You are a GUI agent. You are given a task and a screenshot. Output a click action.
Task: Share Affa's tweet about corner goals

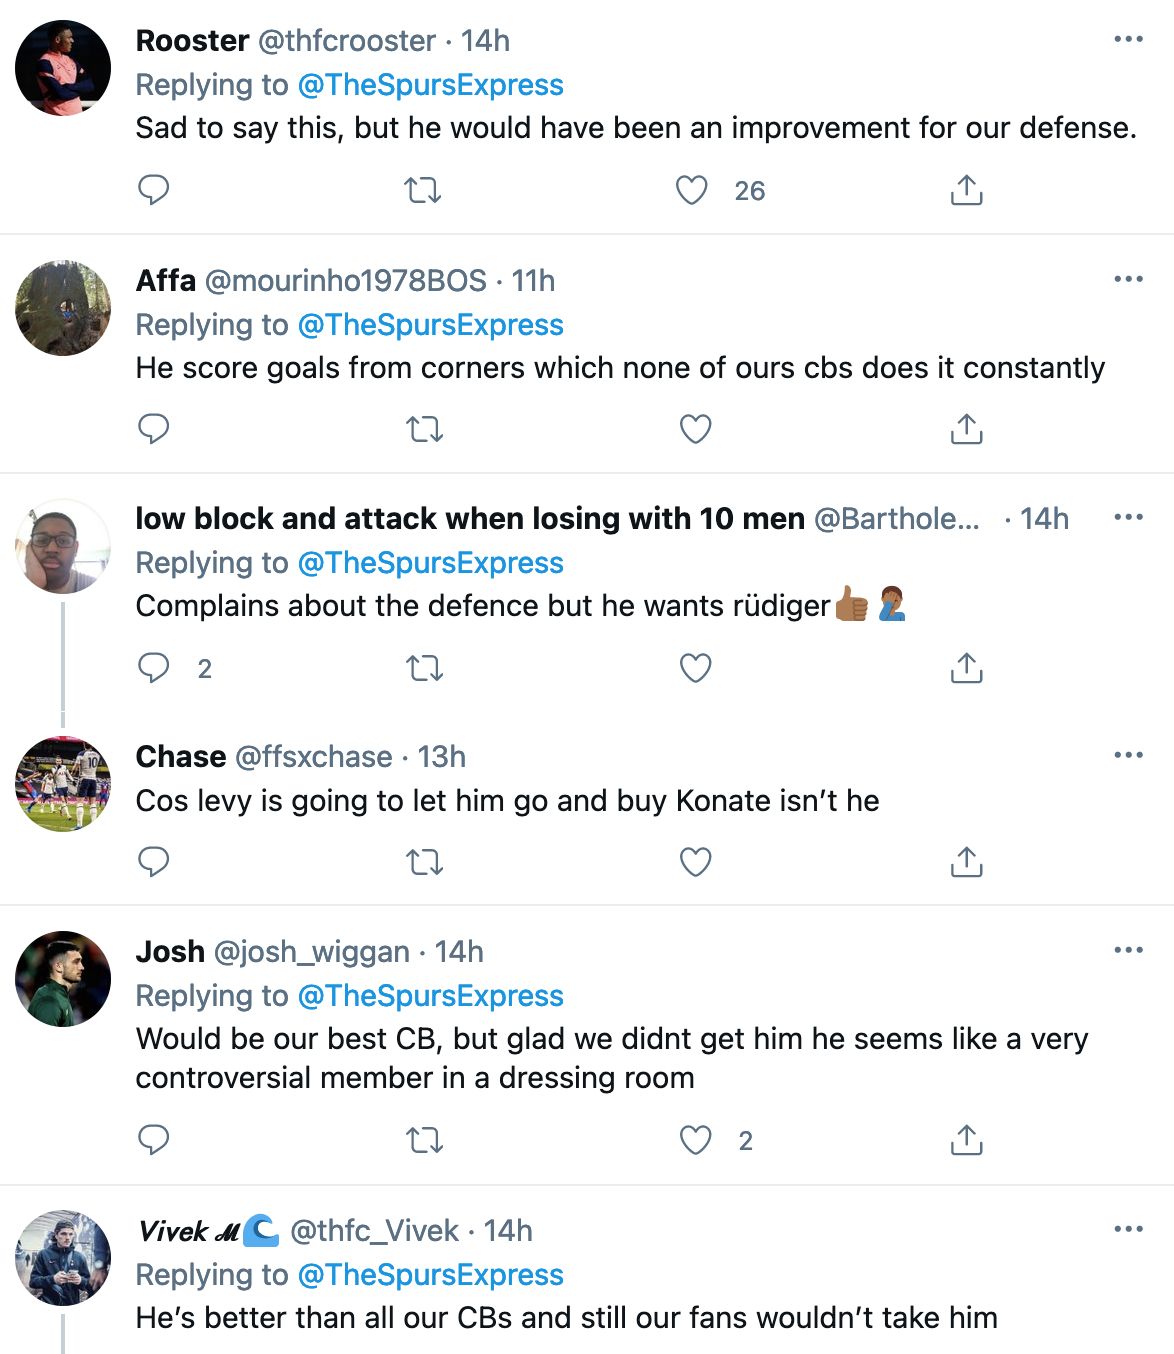click(966, 429)
